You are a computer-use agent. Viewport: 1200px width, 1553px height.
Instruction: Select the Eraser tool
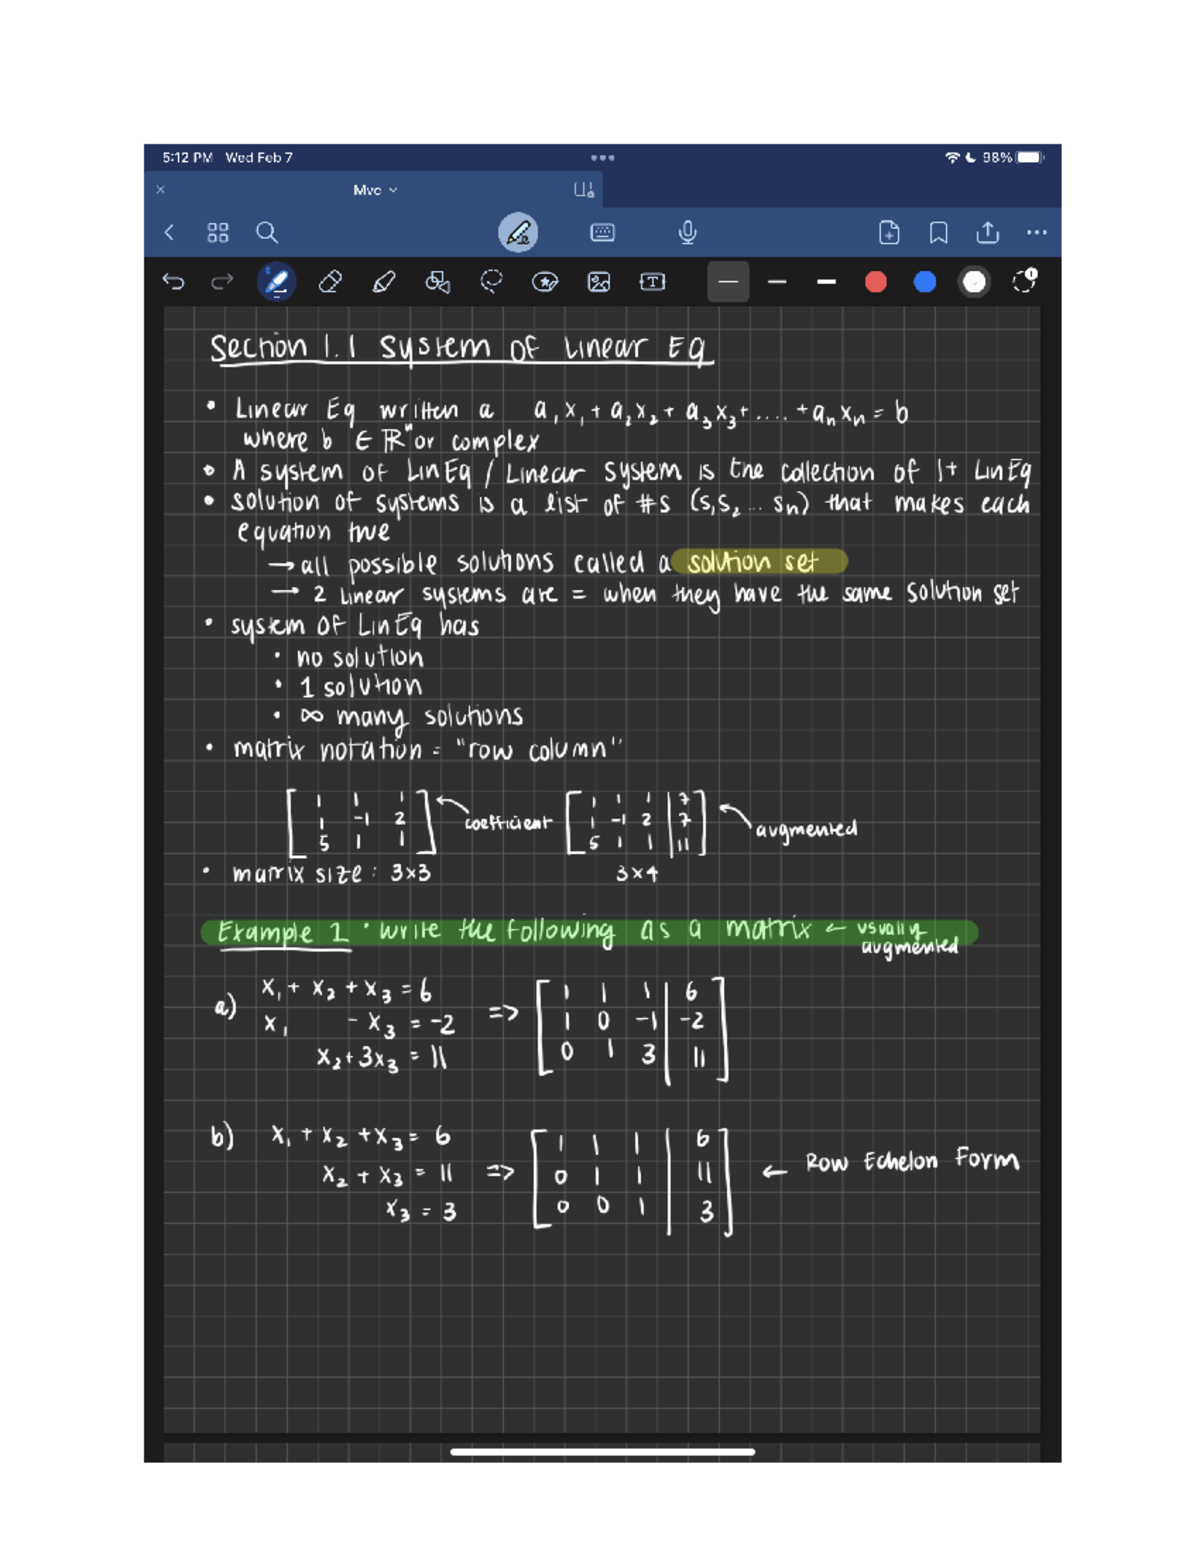(x=333, y=281)
